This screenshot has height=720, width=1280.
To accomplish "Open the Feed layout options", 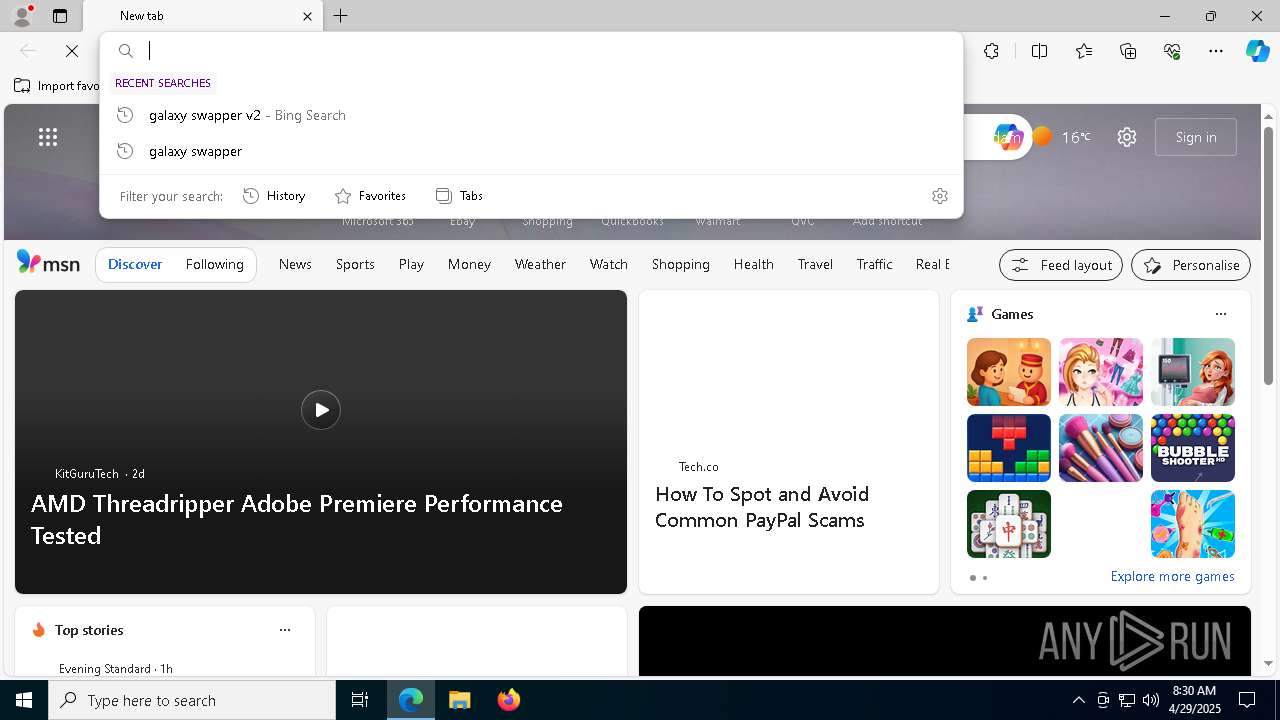I will [x=1061, y=265].
